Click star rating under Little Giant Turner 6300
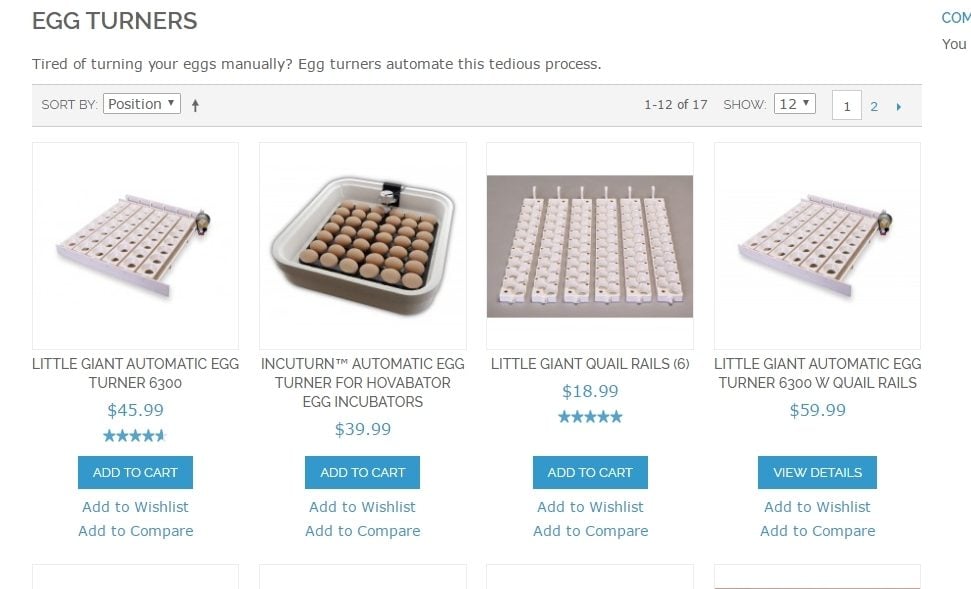971x589 pixels. click(x=135, y=436)
